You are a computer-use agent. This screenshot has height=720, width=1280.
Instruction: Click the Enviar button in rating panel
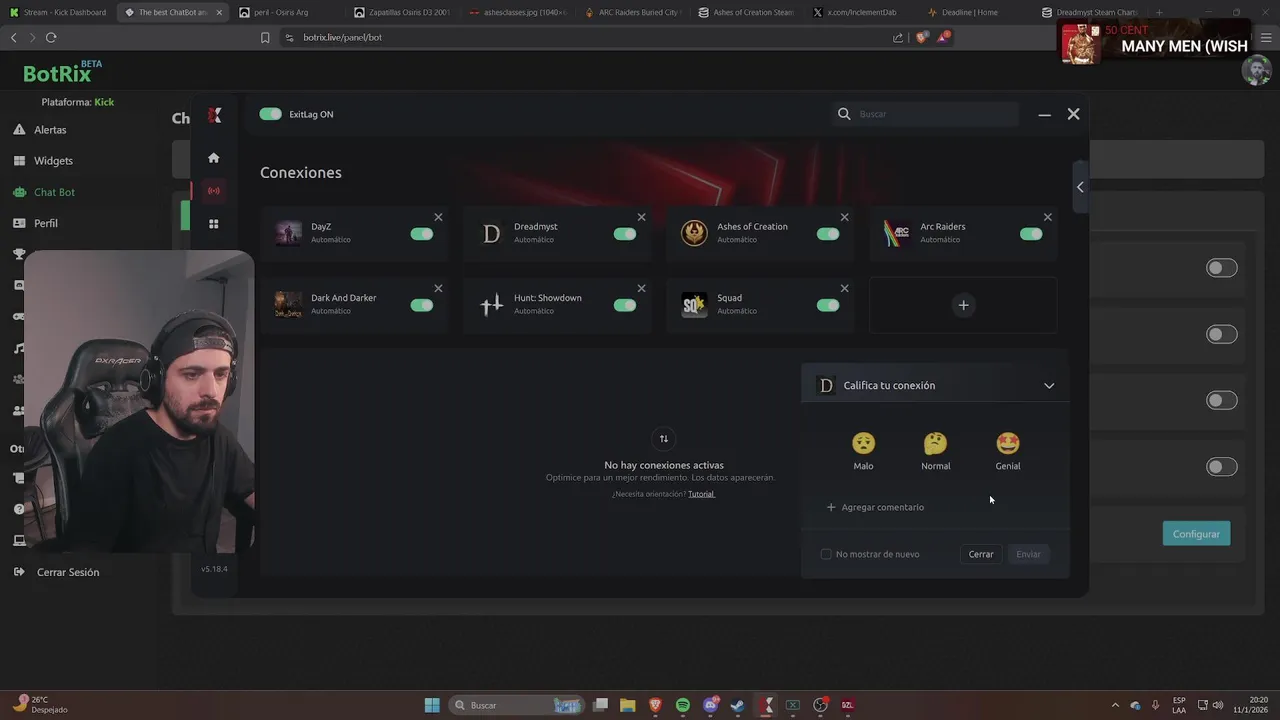(1029, 554)
